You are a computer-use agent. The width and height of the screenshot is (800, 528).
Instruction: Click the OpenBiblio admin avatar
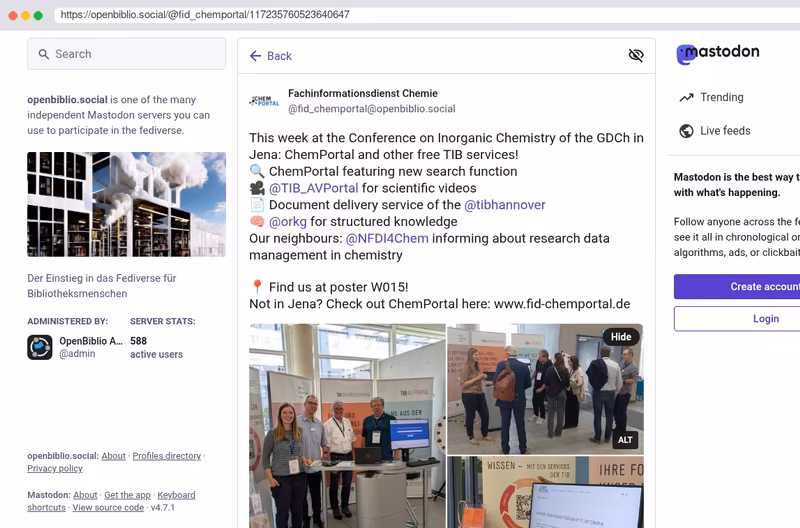point(40,347)
